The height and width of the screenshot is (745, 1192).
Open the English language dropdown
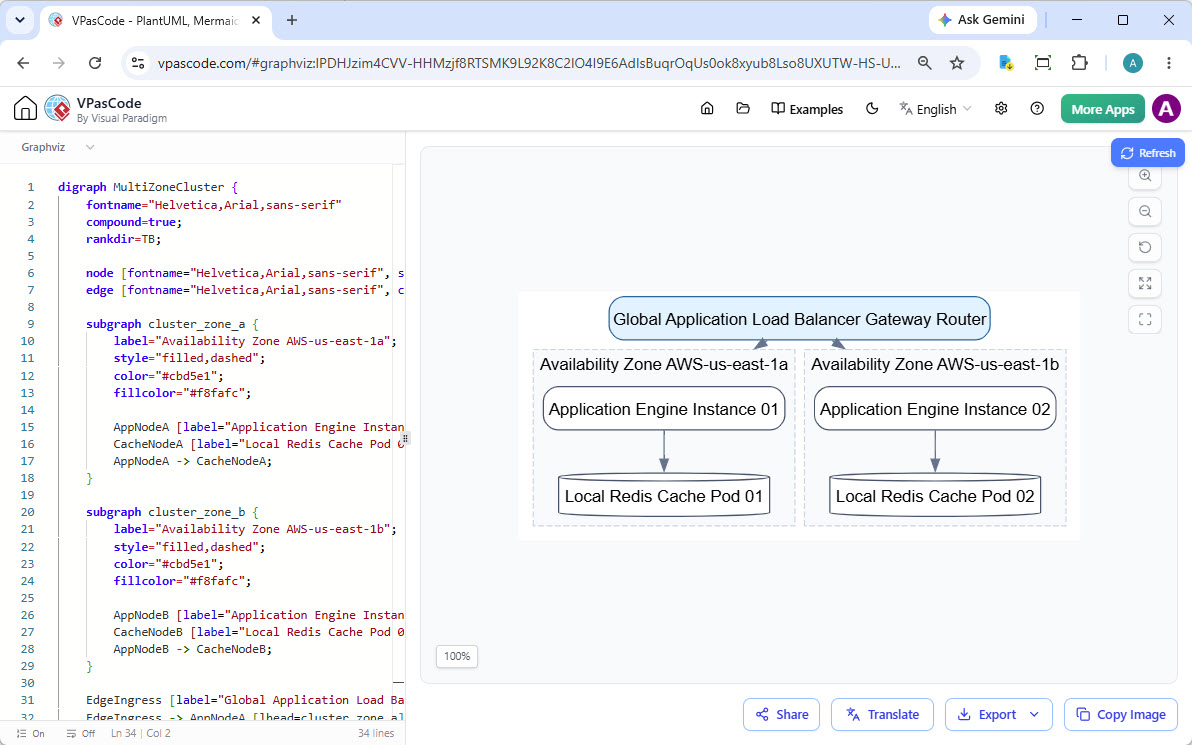pyautogui.click(x=936, y=109)
